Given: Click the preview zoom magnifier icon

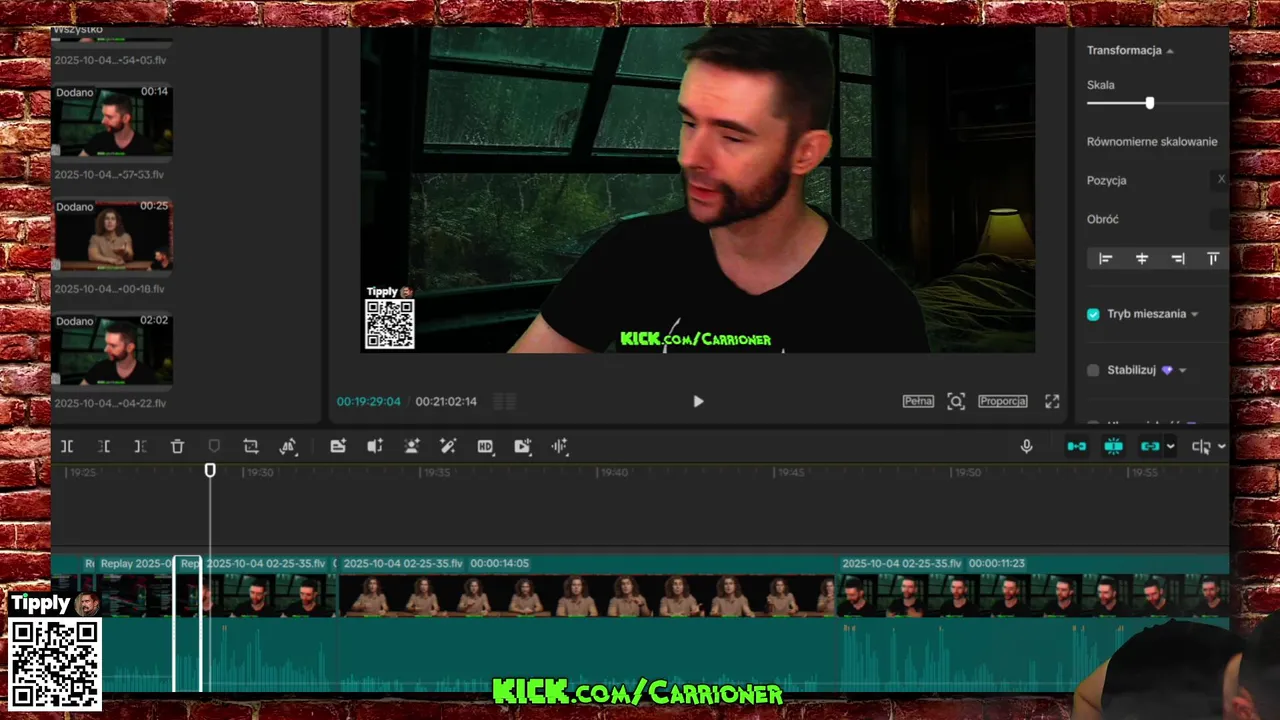Looking at the screenshot, I should 956,401.
